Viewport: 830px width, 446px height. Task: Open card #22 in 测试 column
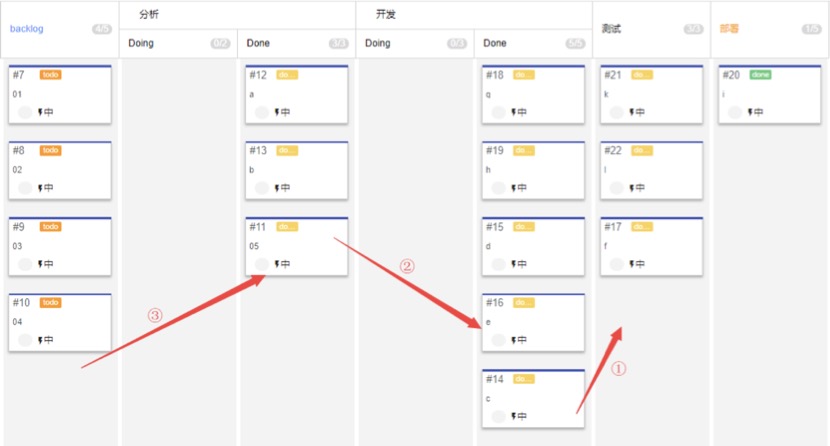tap(651, 170)
